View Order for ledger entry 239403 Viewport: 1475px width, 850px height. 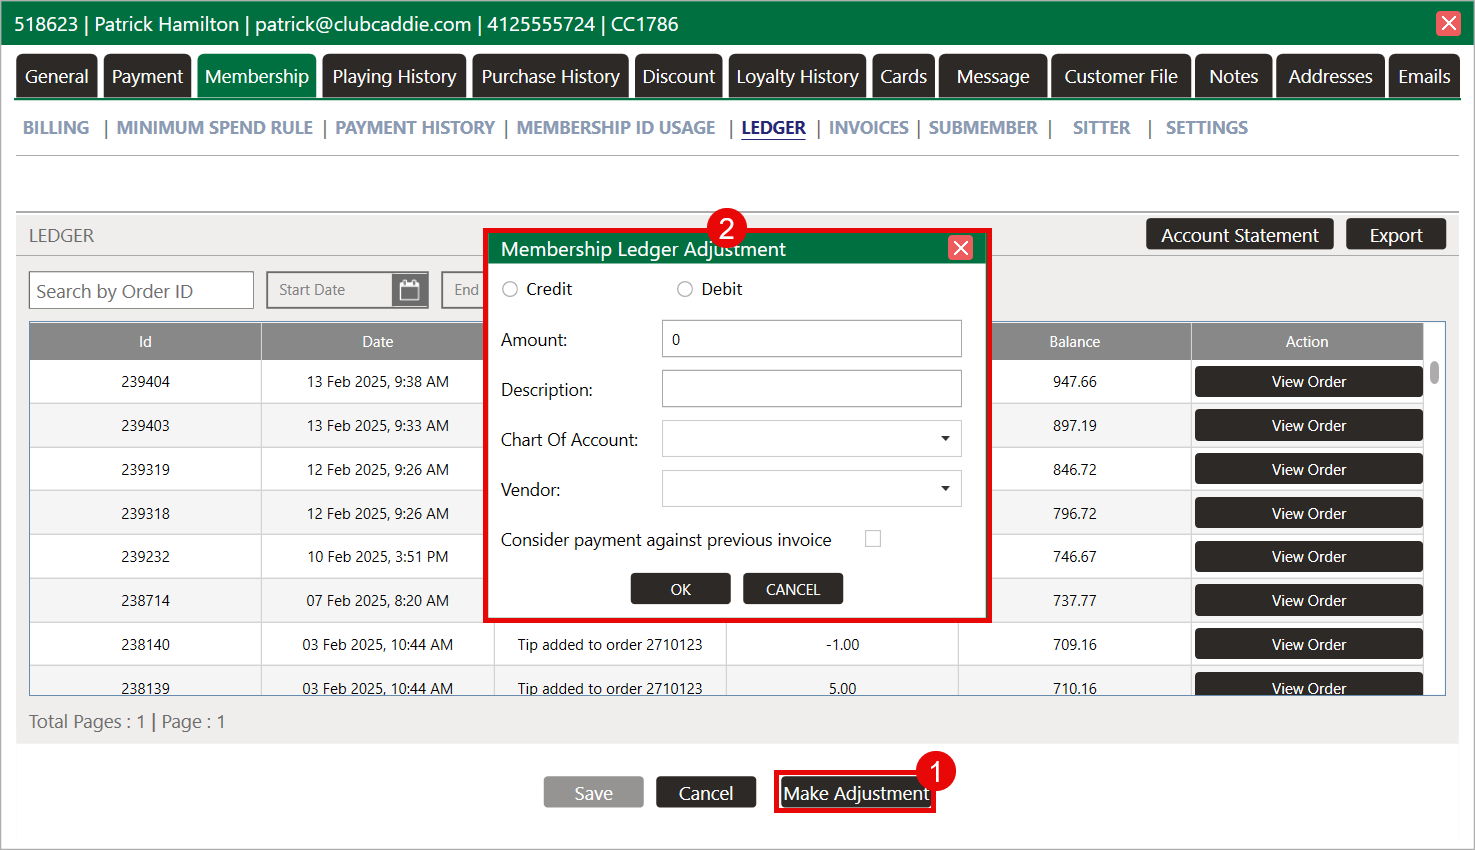1308,426
